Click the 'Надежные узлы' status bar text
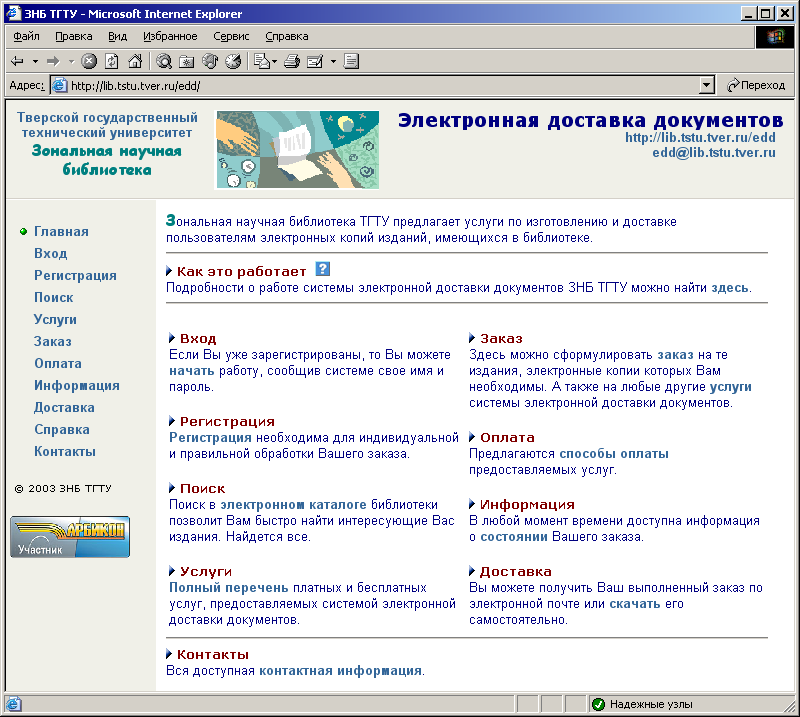 [651, 704]
